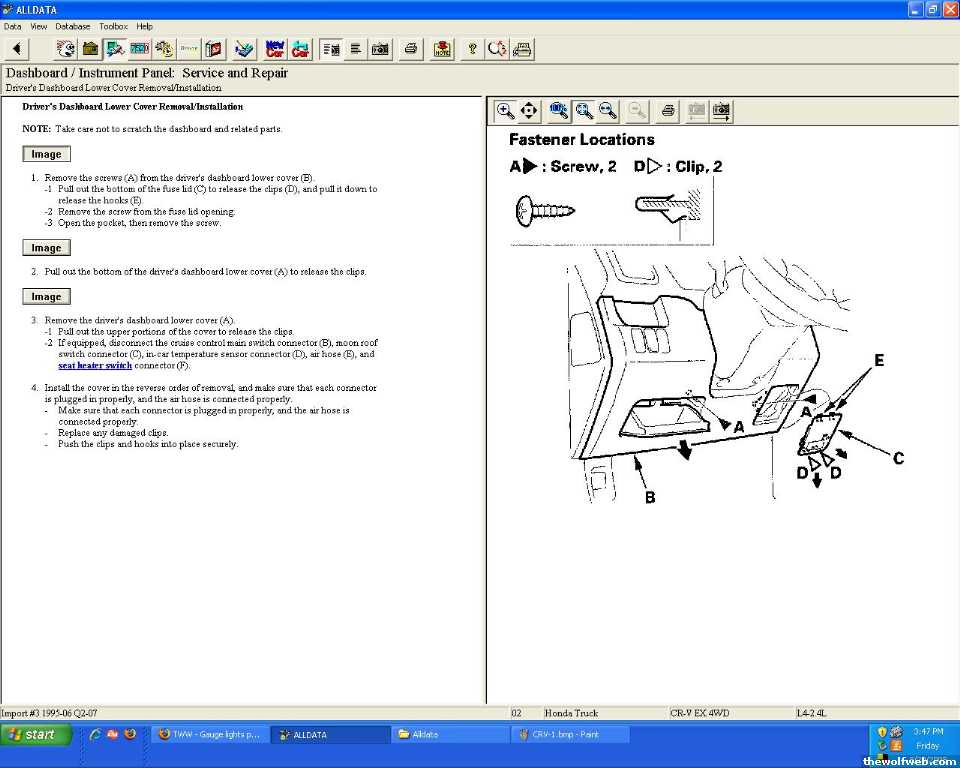Click the question mark help icon

pyautogui.click(x=472, y=49)
